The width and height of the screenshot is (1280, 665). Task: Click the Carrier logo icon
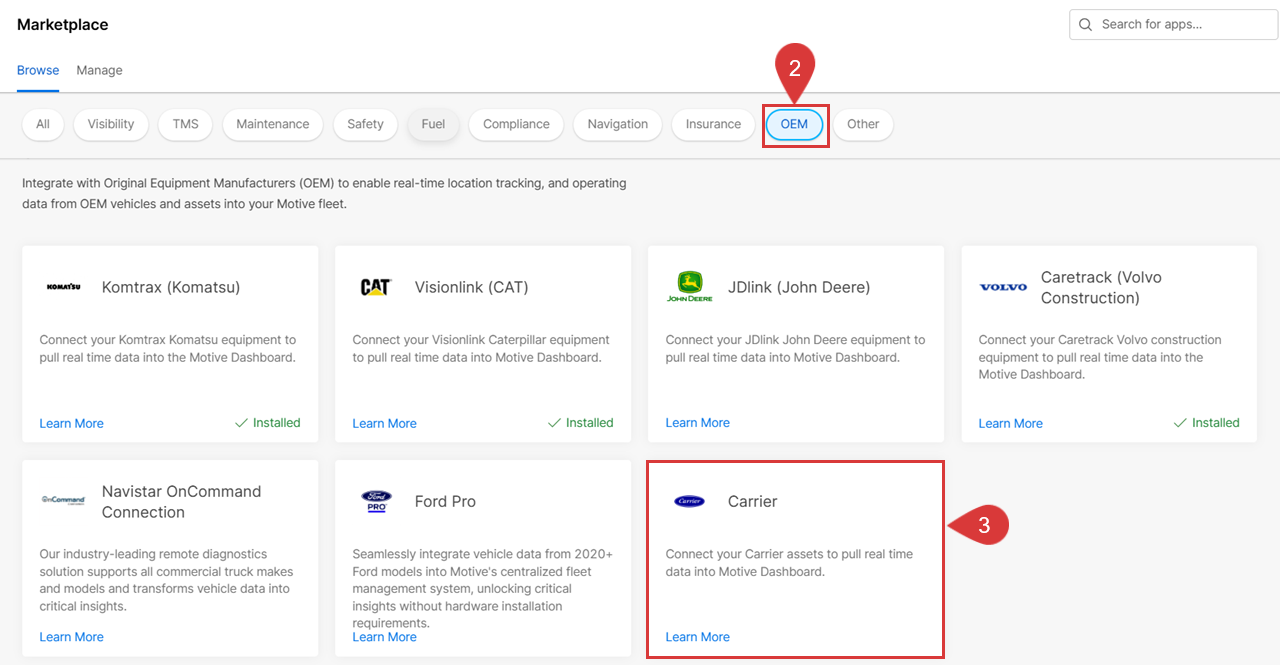pyautogui.click(x=689, y=501)
